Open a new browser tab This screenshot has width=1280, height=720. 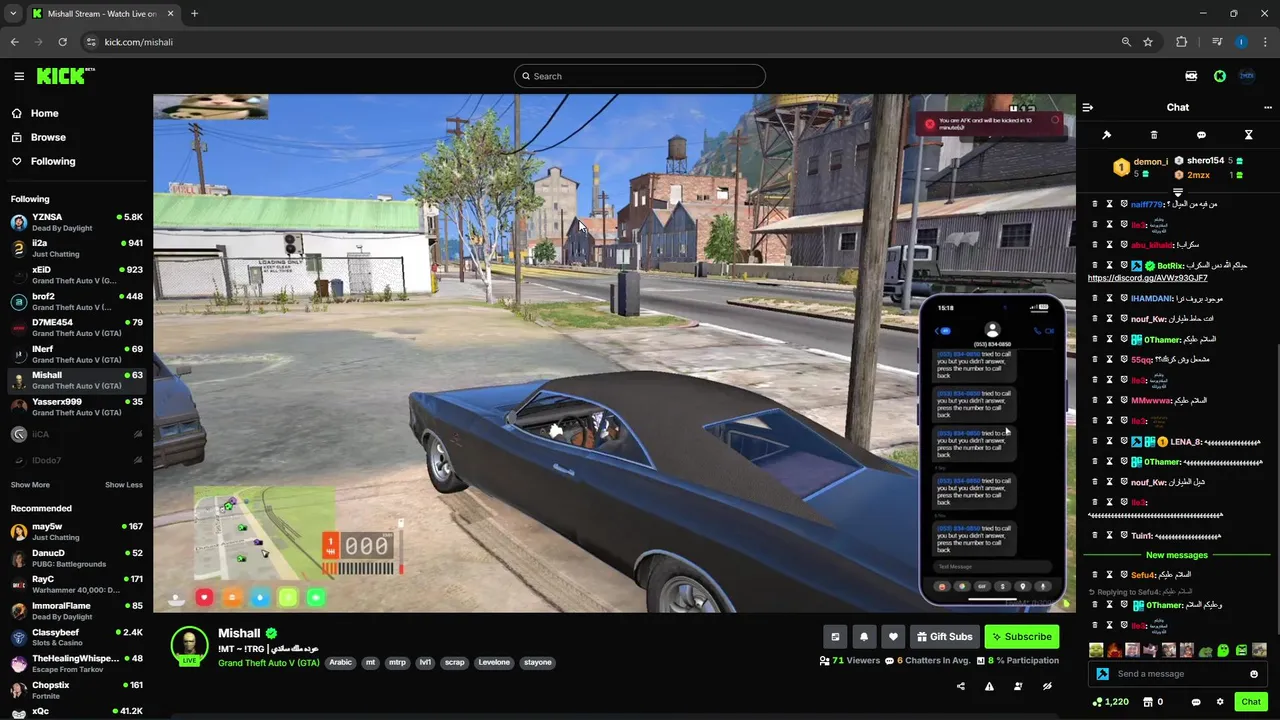[194, 13]
